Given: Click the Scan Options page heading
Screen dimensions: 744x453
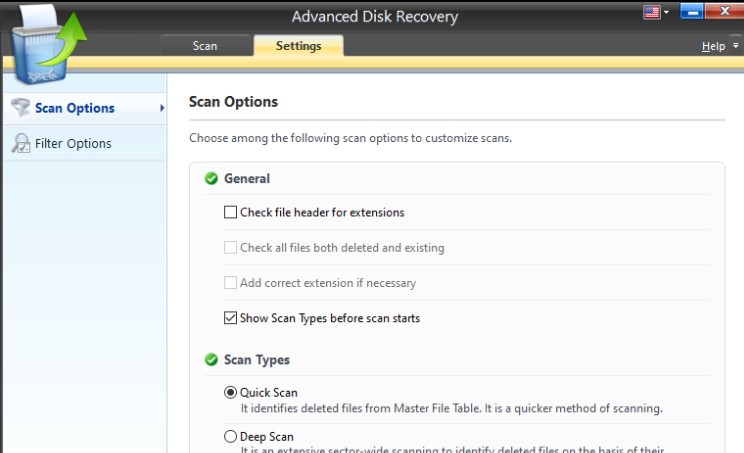Looking at the screenshot, I should coord(233,102).
